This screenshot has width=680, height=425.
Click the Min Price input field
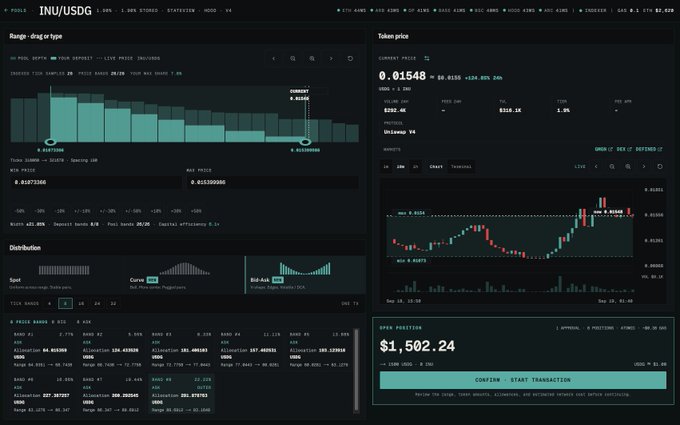95,182
